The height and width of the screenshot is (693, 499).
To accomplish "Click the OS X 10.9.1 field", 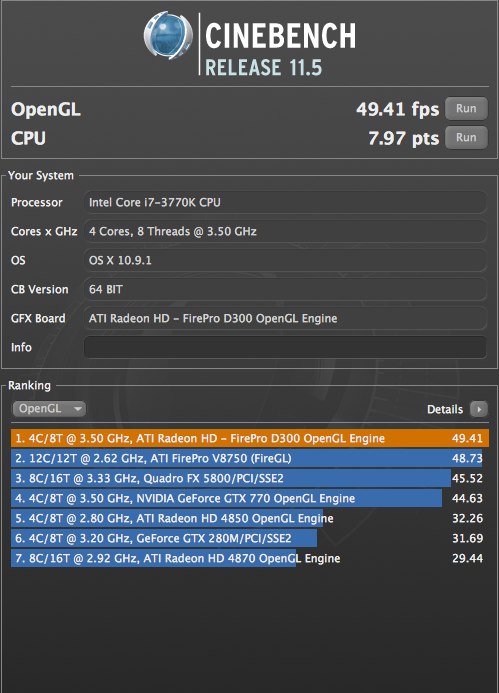I will point(285,260).
